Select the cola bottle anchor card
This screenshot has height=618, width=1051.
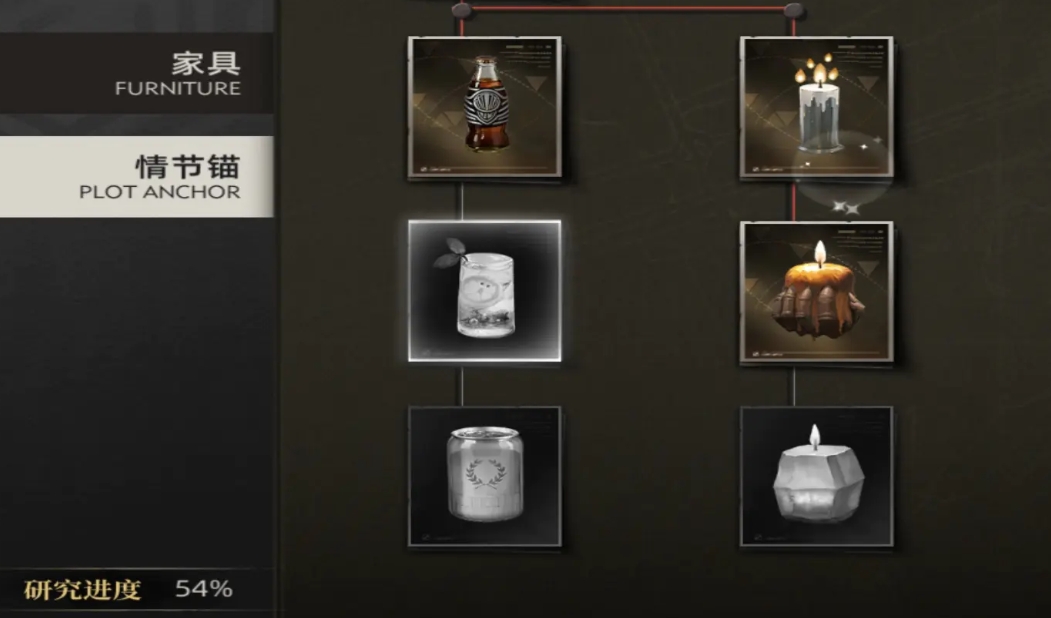pyautogui.click(x=485, y=107)
